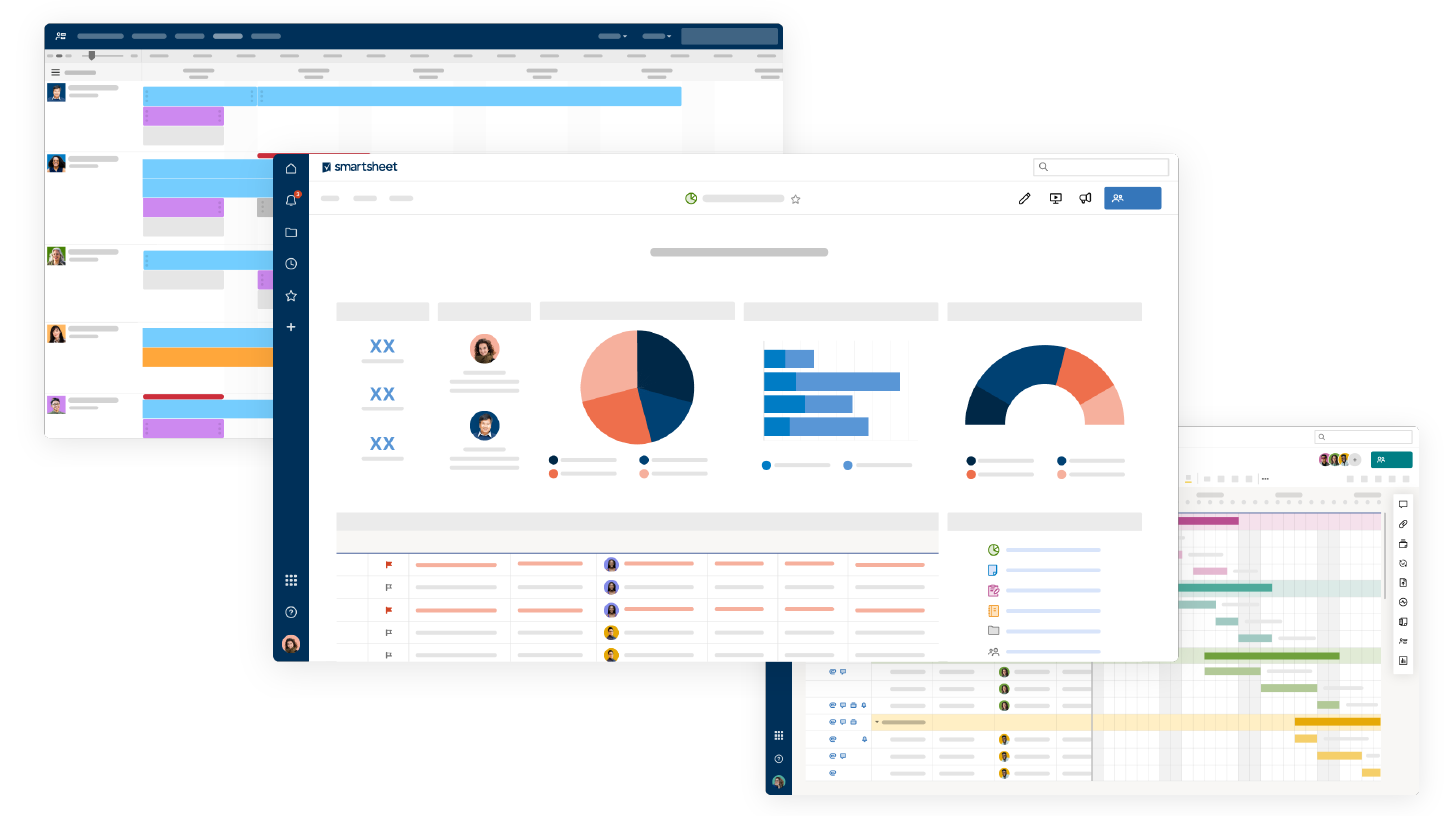Select the highlighted tab in resource view top bar
This screenshot has height=816, width=1451.
[x=228, y=36]
